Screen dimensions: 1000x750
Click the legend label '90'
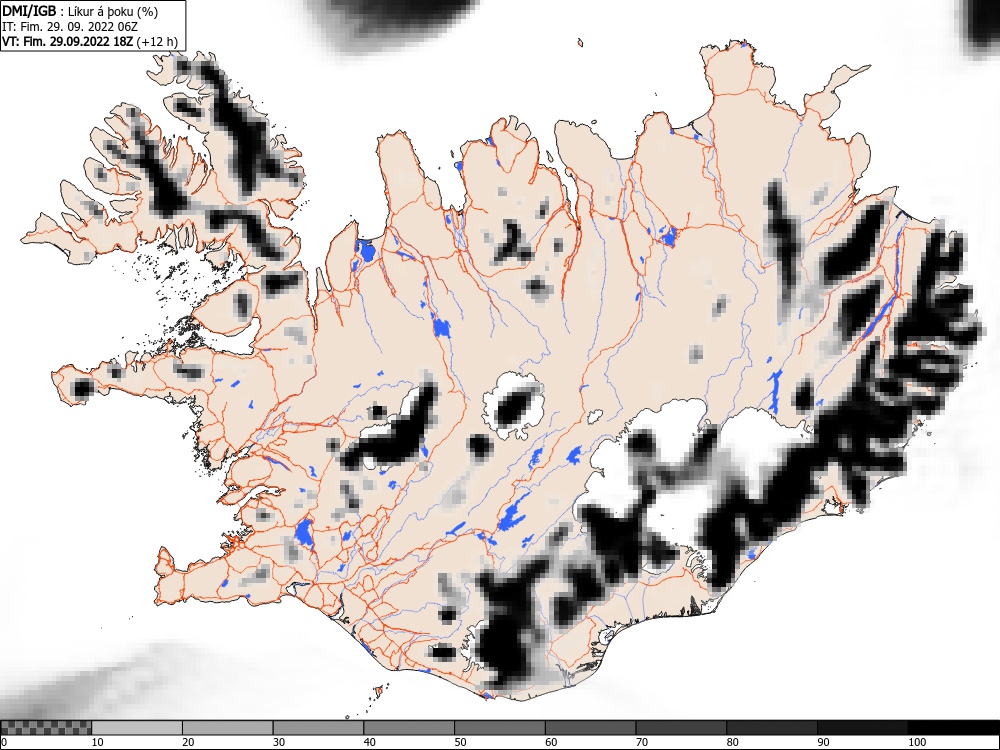[823, 742]
